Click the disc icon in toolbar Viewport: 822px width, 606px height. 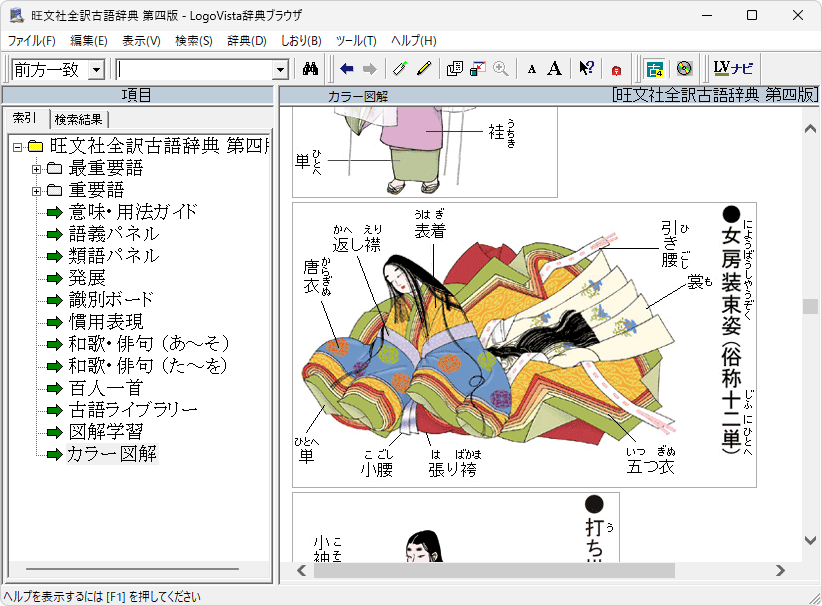684,69
